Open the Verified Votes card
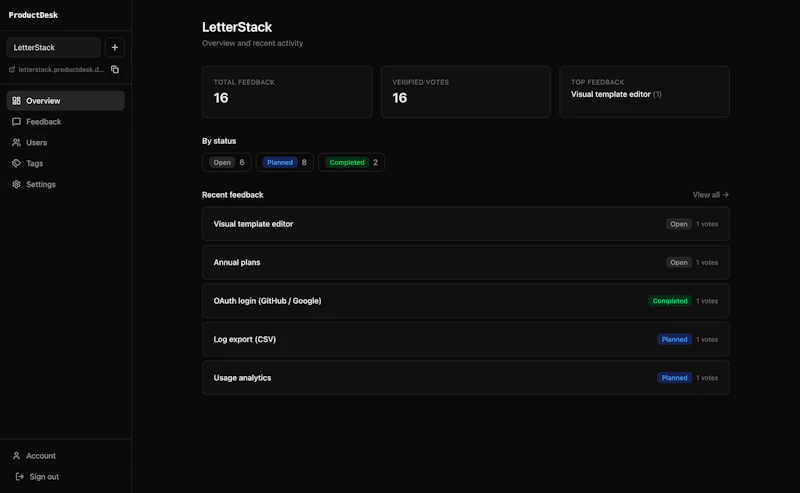This screenshot has width=800, height=493. click(466, 92)
